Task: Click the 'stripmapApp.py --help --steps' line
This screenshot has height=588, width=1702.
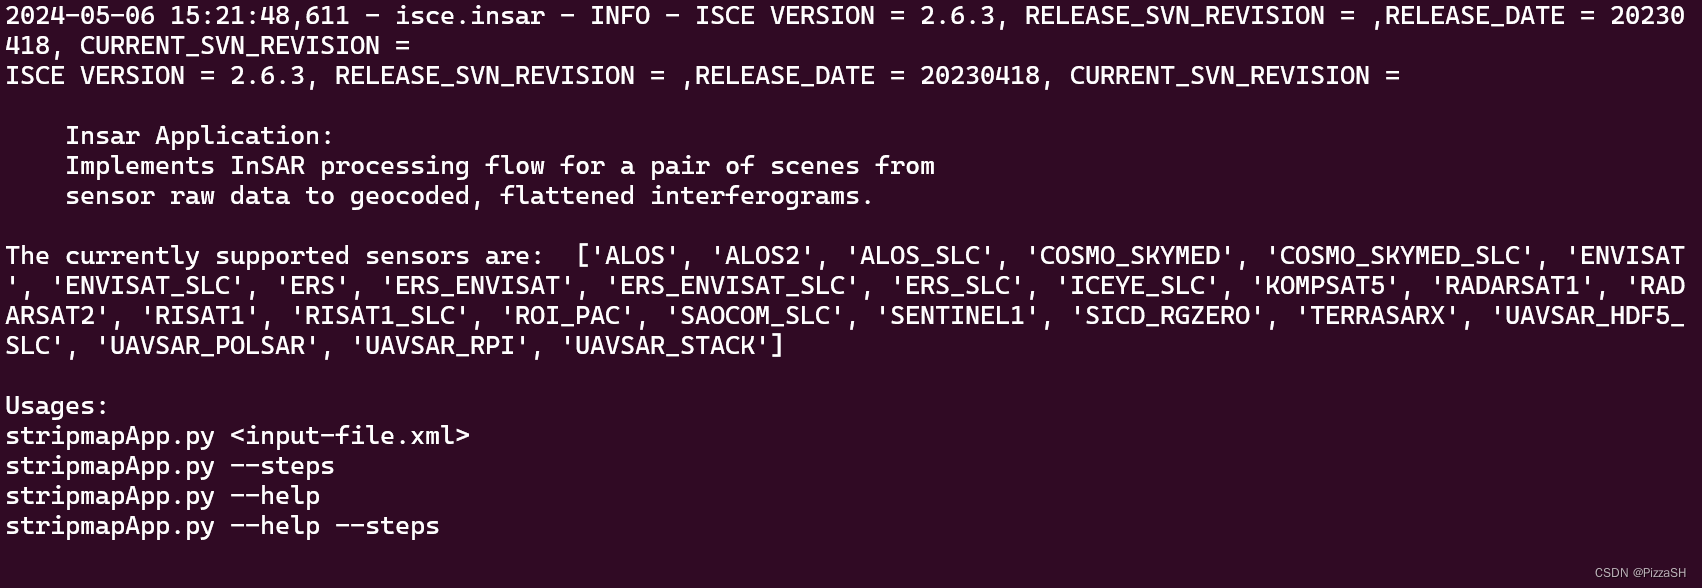Action: tap(222, 526)
